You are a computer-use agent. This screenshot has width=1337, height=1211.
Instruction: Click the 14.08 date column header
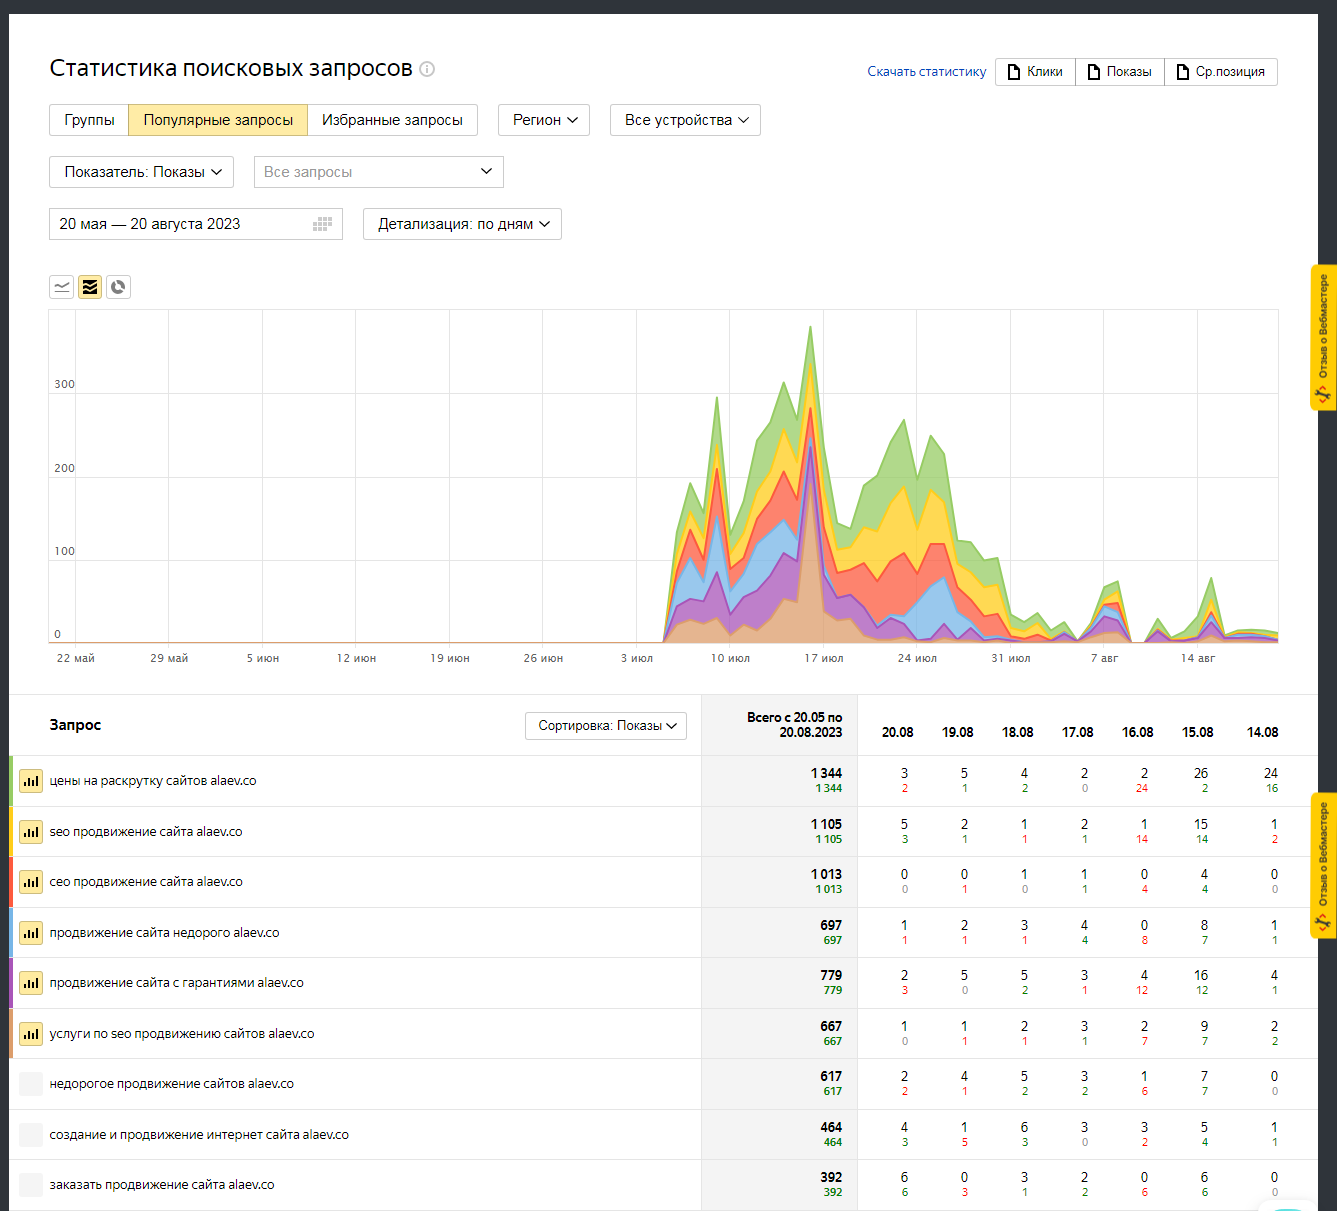(x=1263, y=732)
